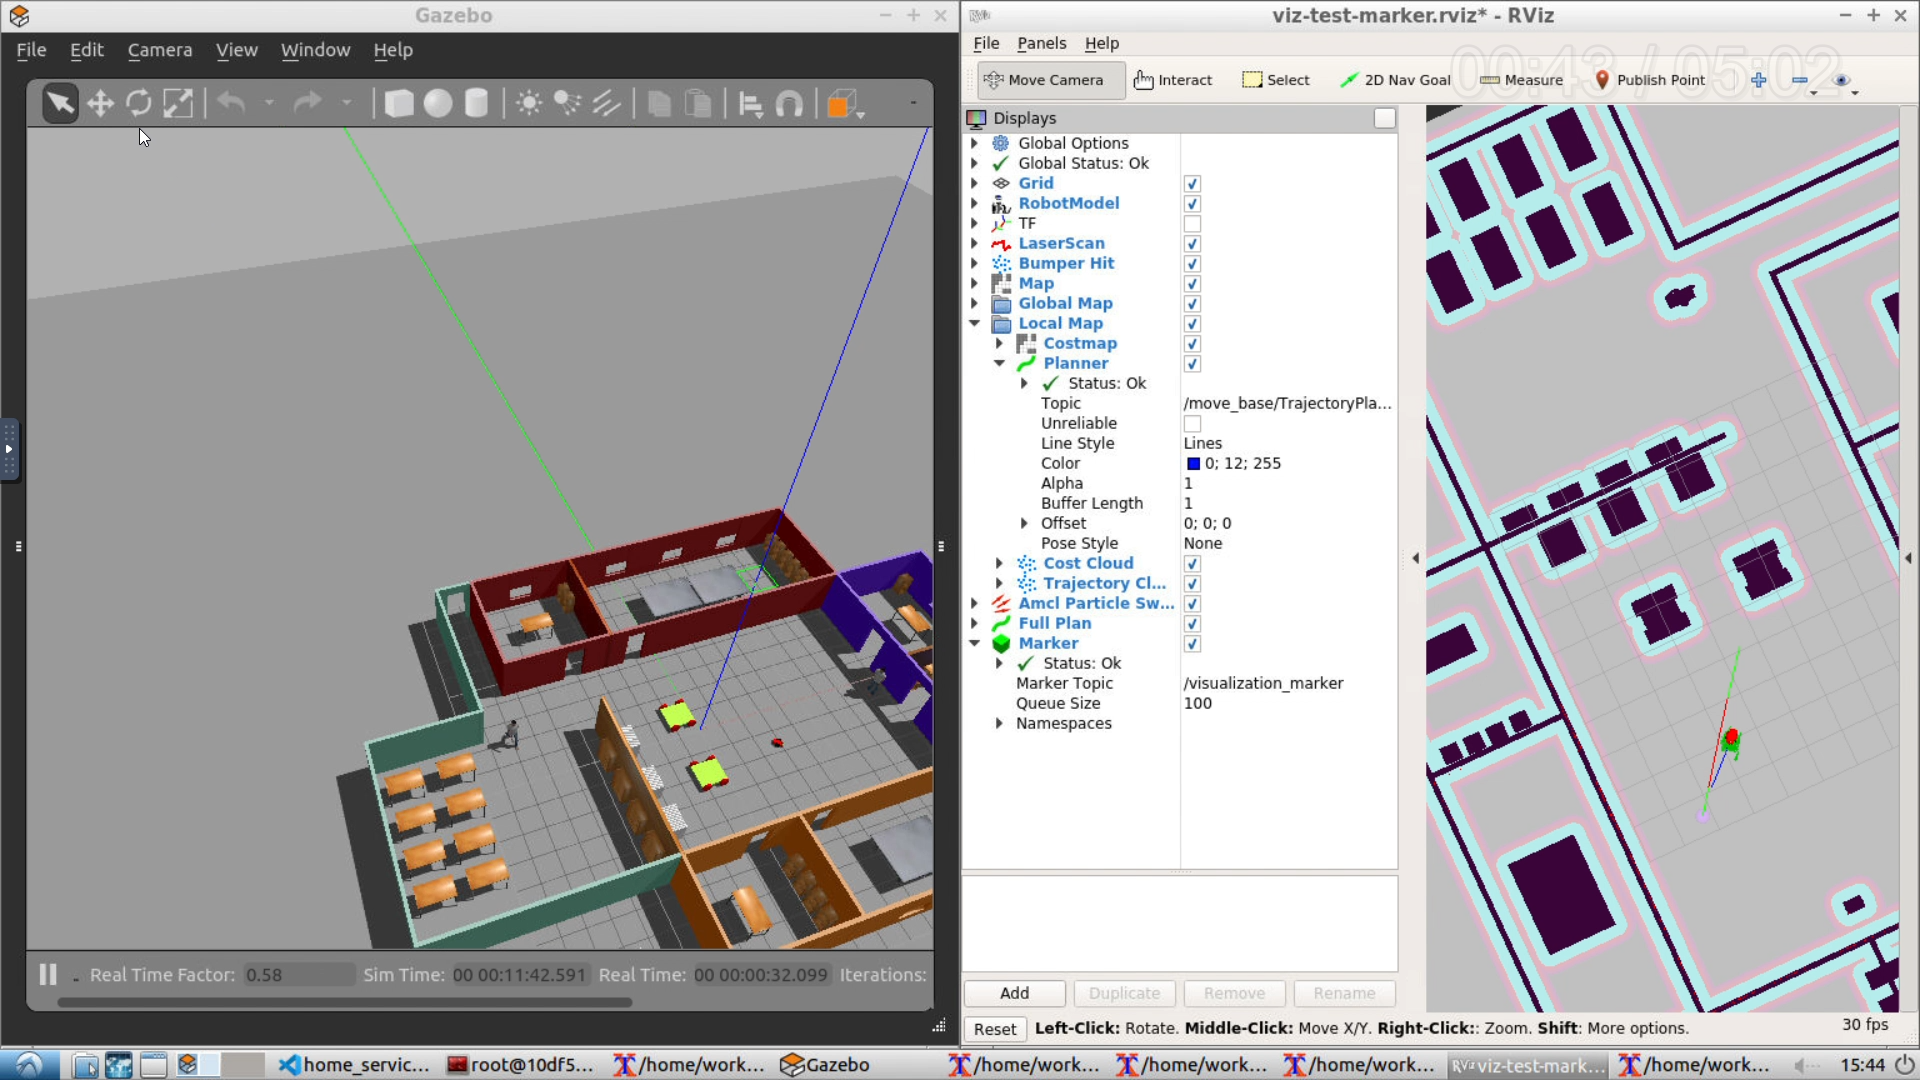This screenshot has height=1080, width=1920.
Task: Insert a sphere shape in Gazebo
Action: tap(438, 103)
